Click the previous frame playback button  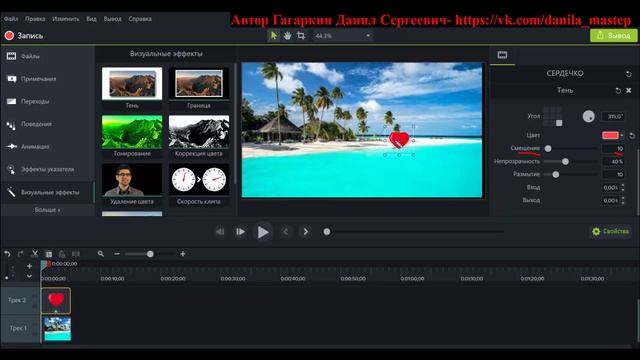[x=220, y=232]
